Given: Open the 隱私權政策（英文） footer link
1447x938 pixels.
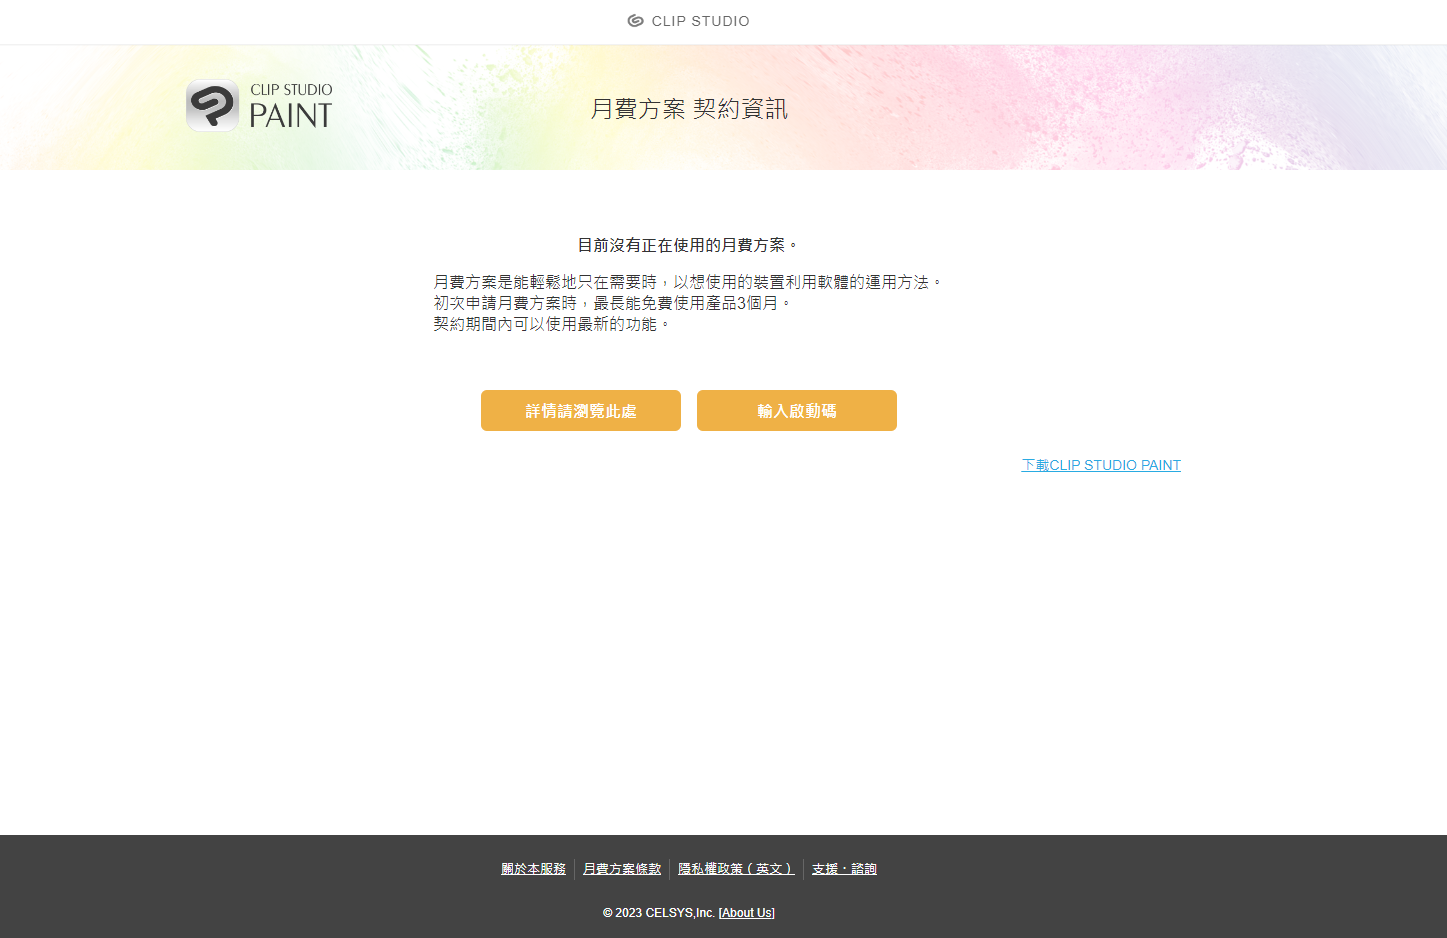Looking at the screenshot, I should (x=736, y=869).
